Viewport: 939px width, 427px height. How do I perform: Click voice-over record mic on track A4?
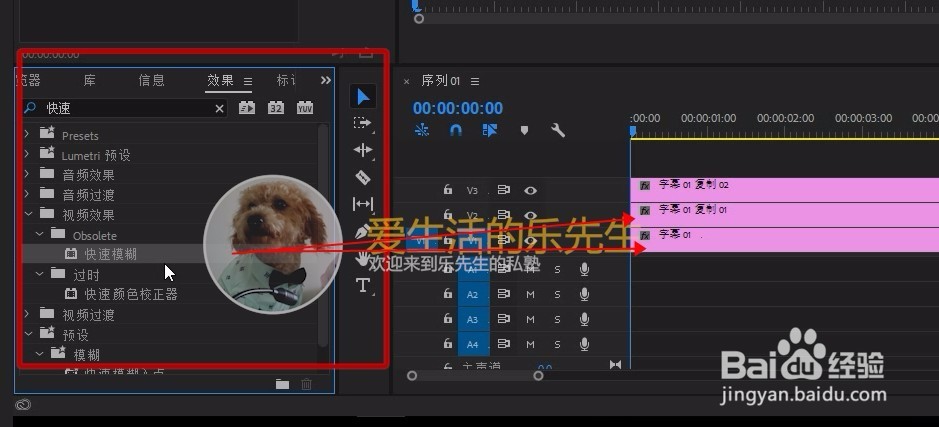click(x=584, y=344)
